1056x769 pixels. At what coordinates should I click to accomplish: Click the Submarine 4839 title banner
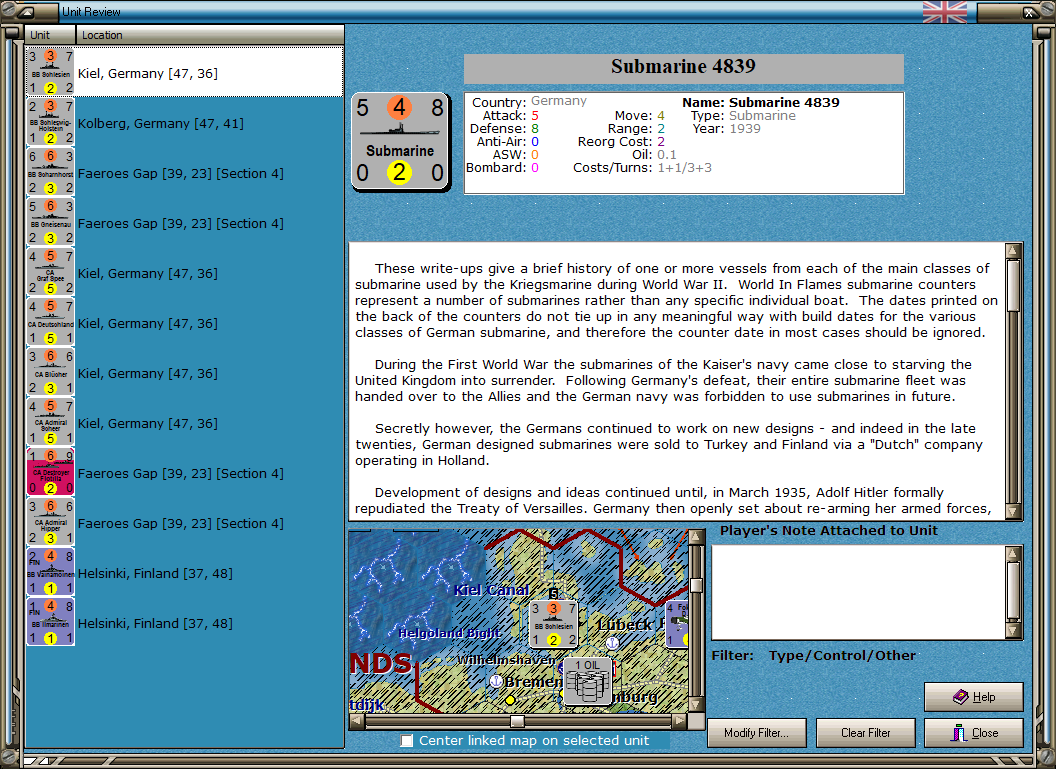tap(684, 68)
